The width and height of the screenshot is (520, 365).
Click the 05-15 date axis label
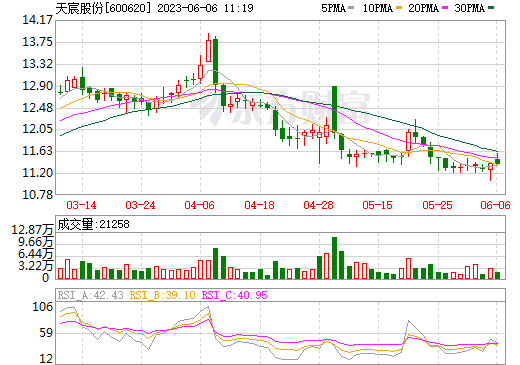(x=377, y=205)
